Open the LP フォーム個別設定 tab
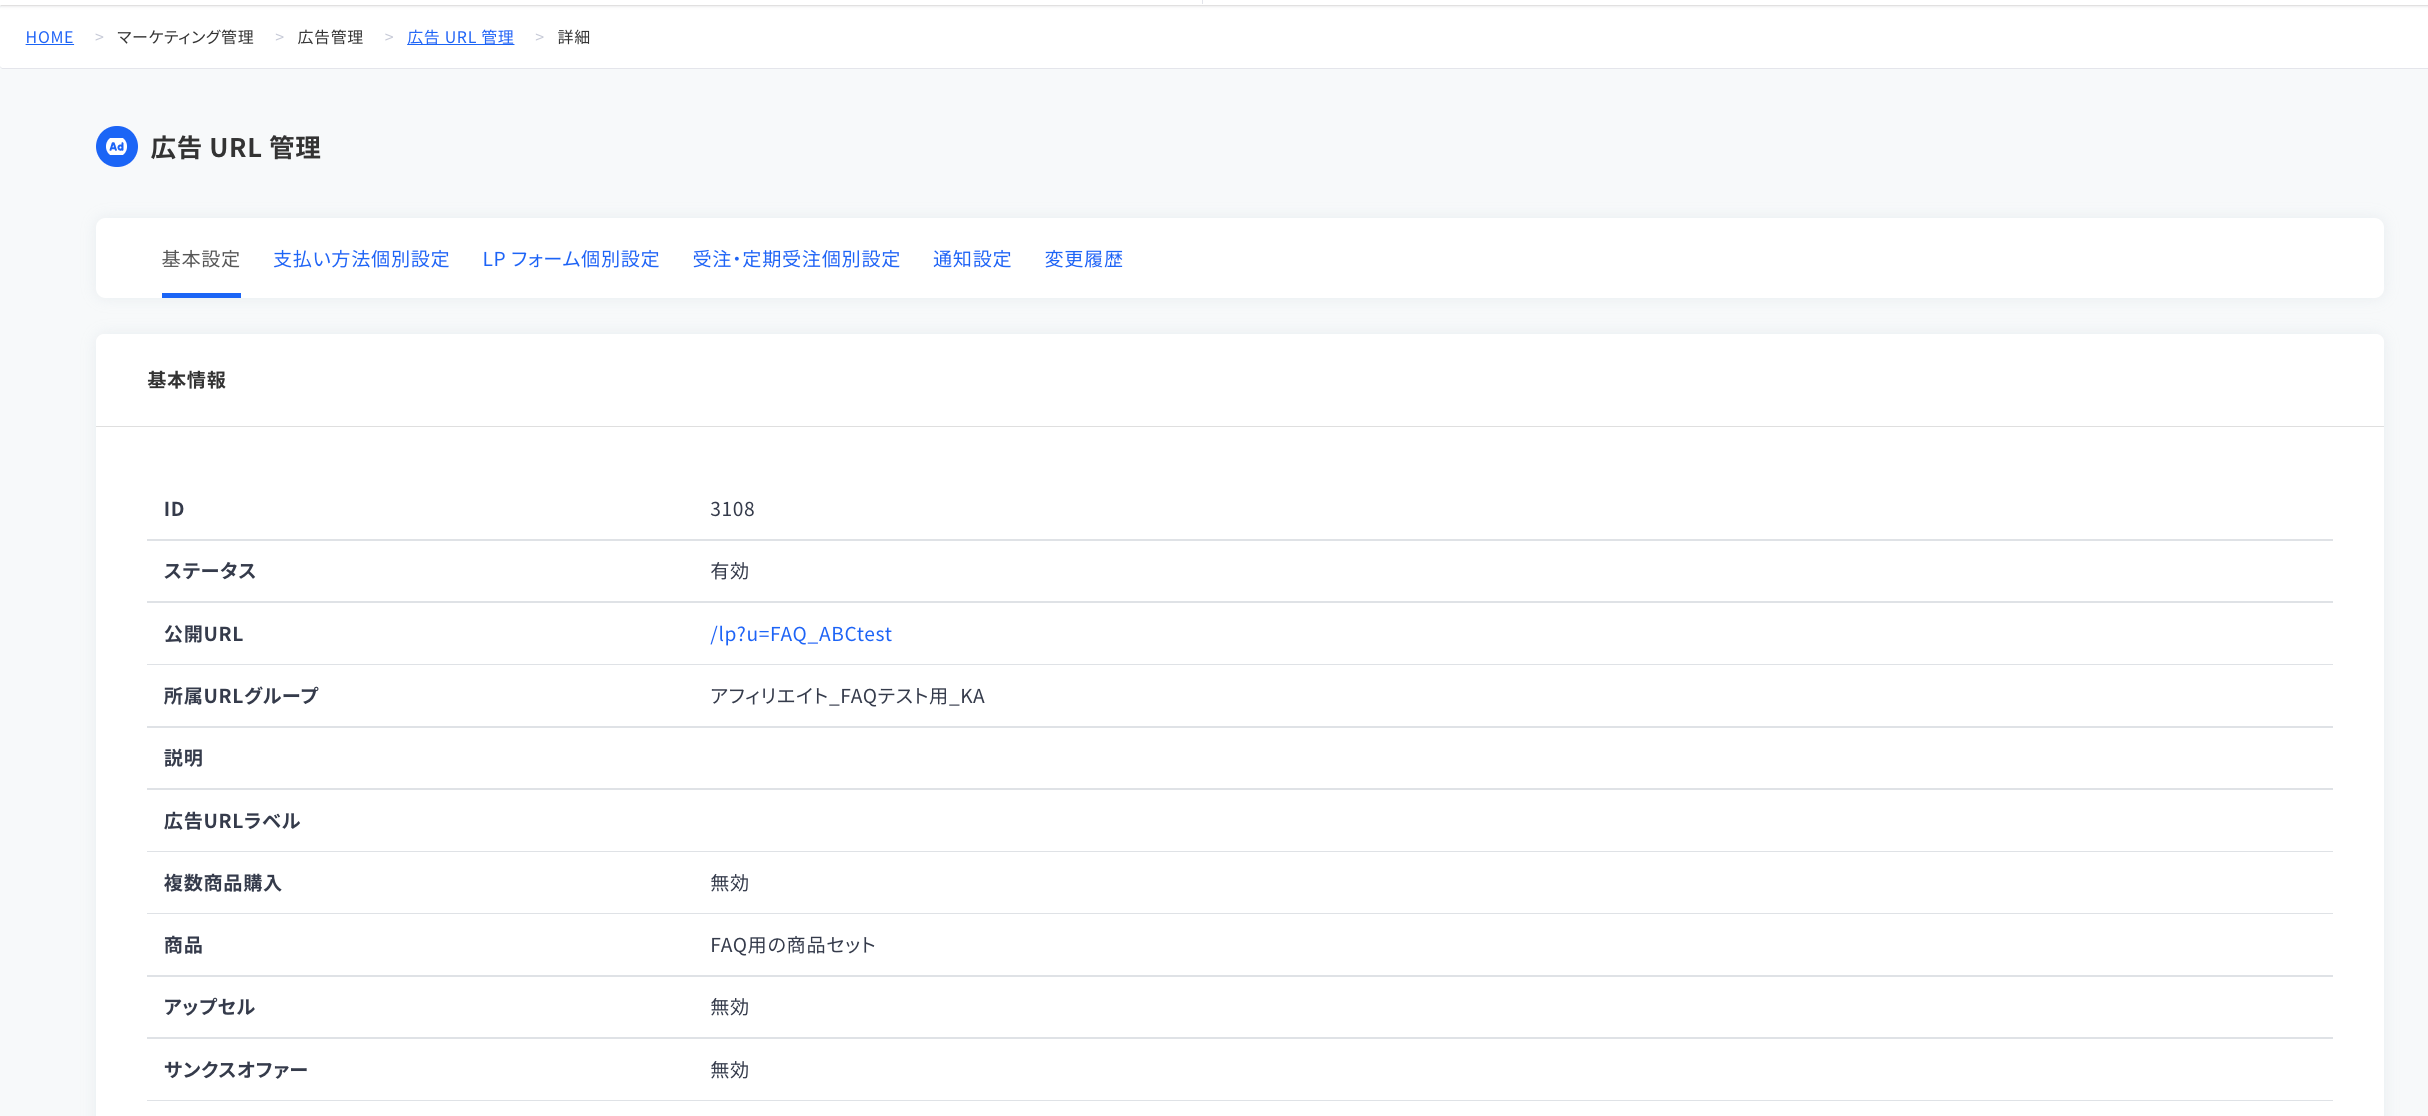 click(570, 259)
